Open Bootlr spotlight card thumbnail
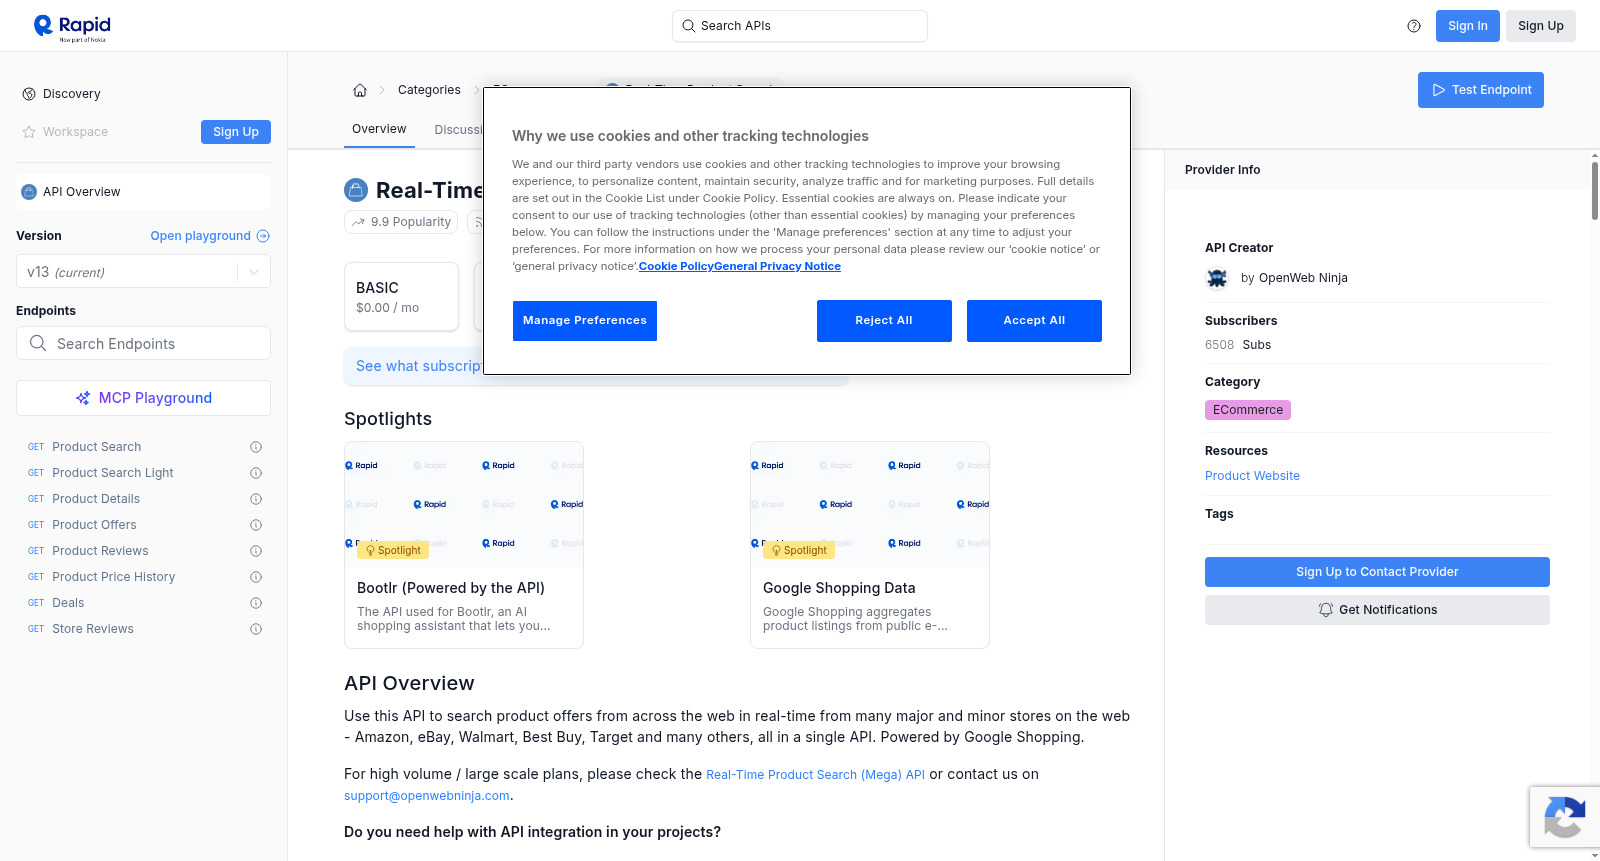 coord(464,504)
